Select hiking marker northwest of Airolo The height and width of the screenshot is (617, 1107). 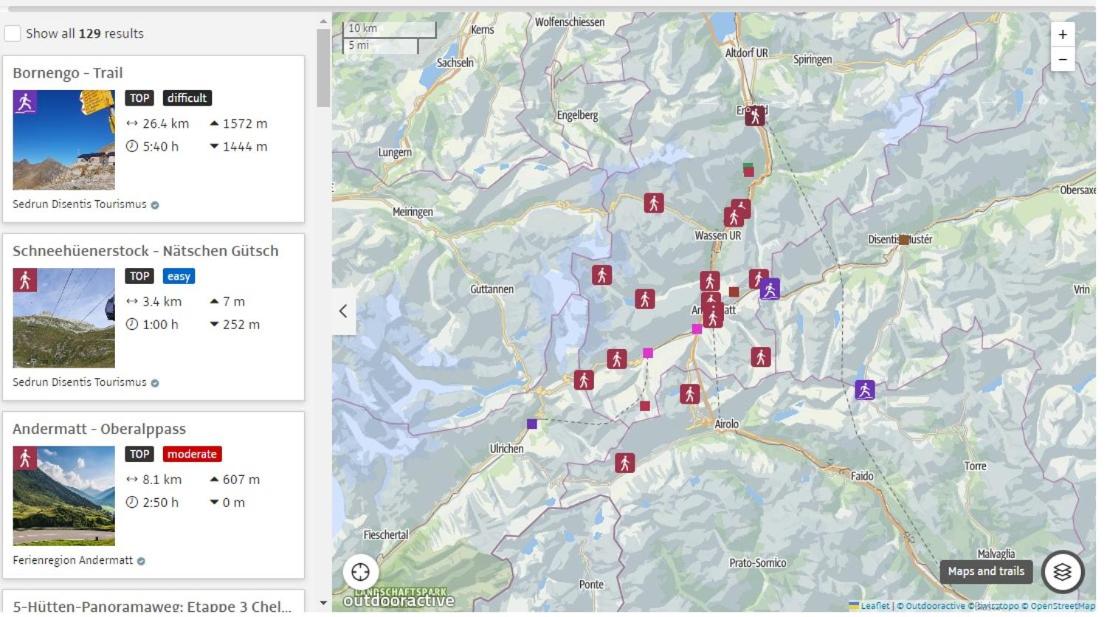pyautogui.click(x=690, y=394)
